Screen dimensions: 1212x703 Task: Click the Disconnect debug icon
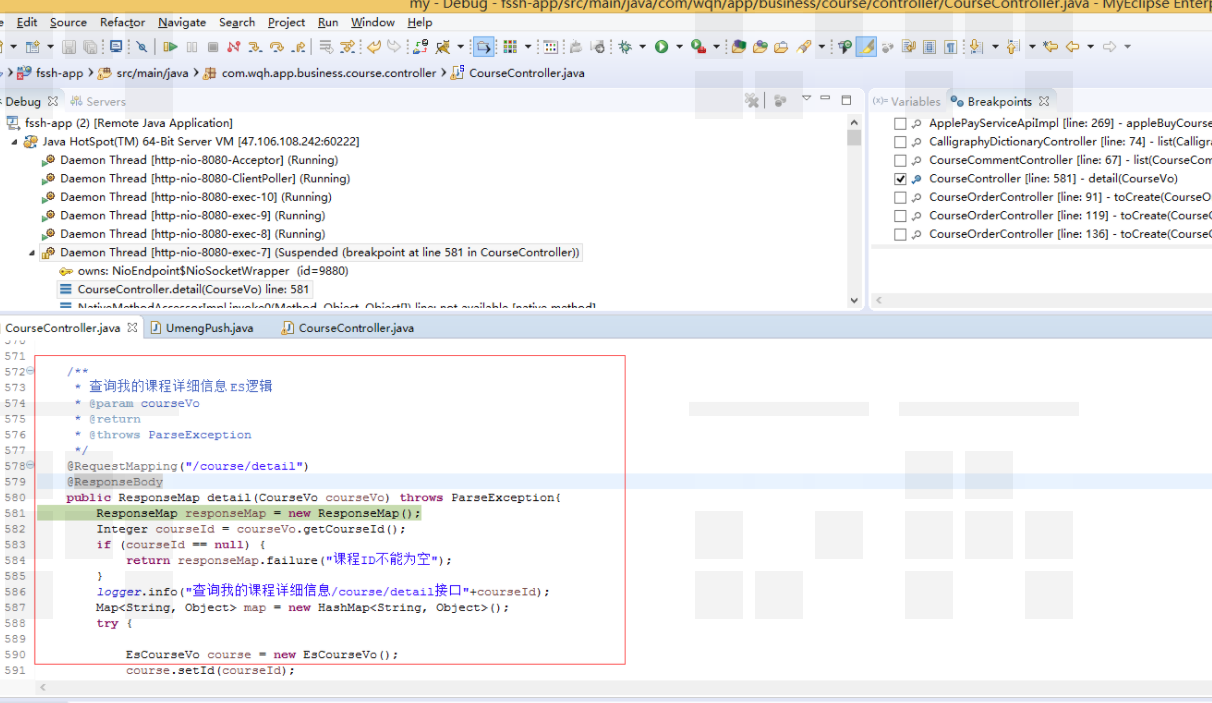[x=233, y=46]
